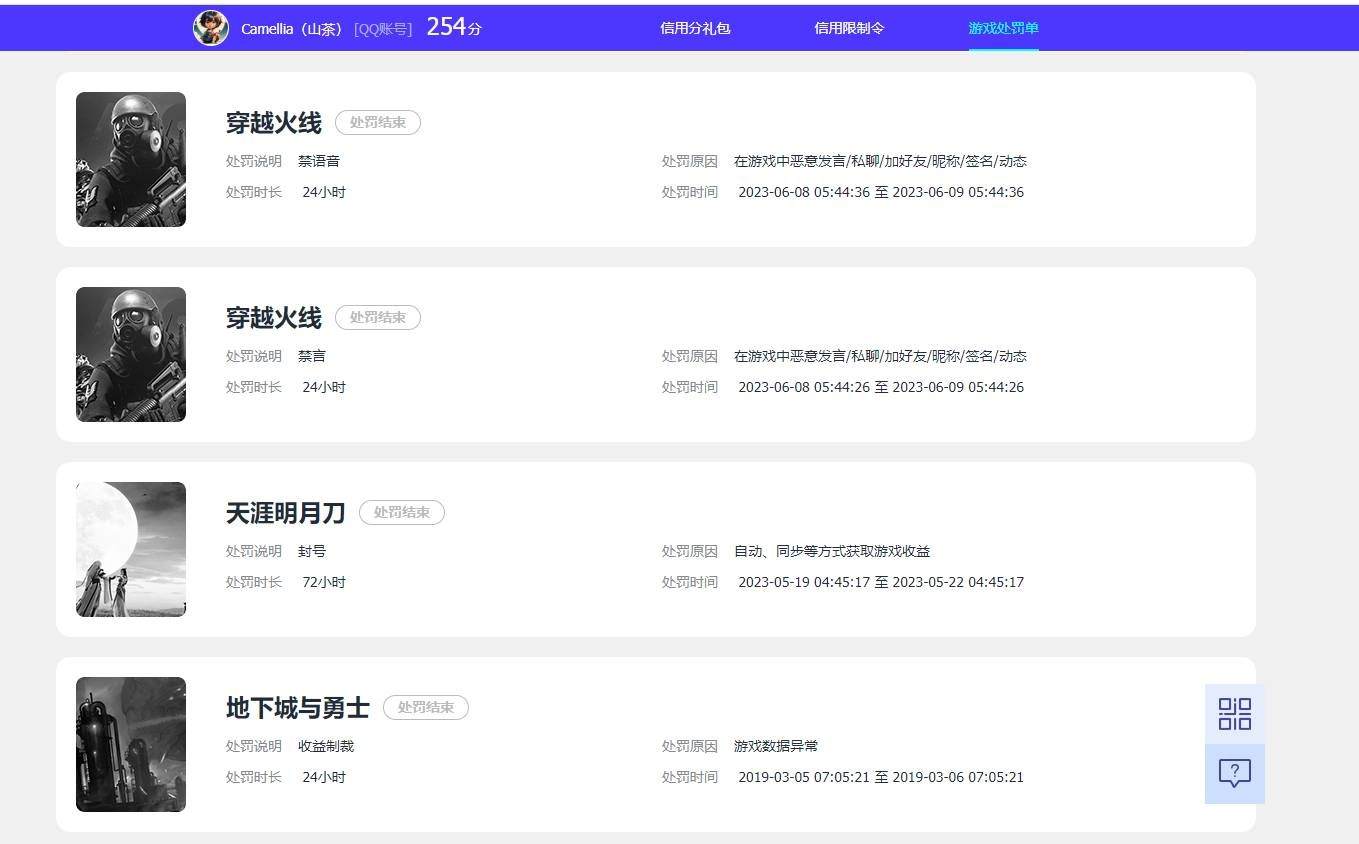The image size is (1359, 844).
Task: Click 处罚结束 badge beside 天涯明月刀
Action: 402,513
